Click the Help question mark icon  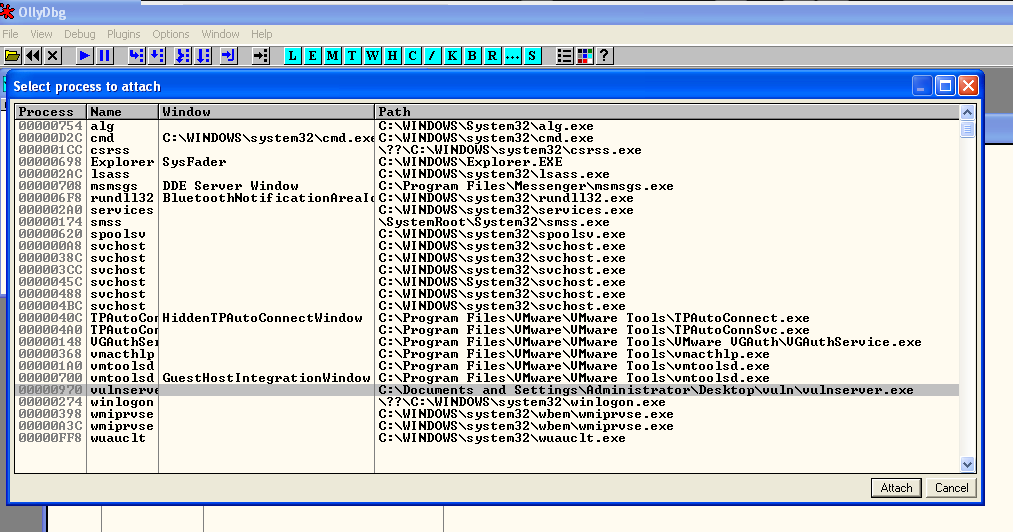coord(604,56)
